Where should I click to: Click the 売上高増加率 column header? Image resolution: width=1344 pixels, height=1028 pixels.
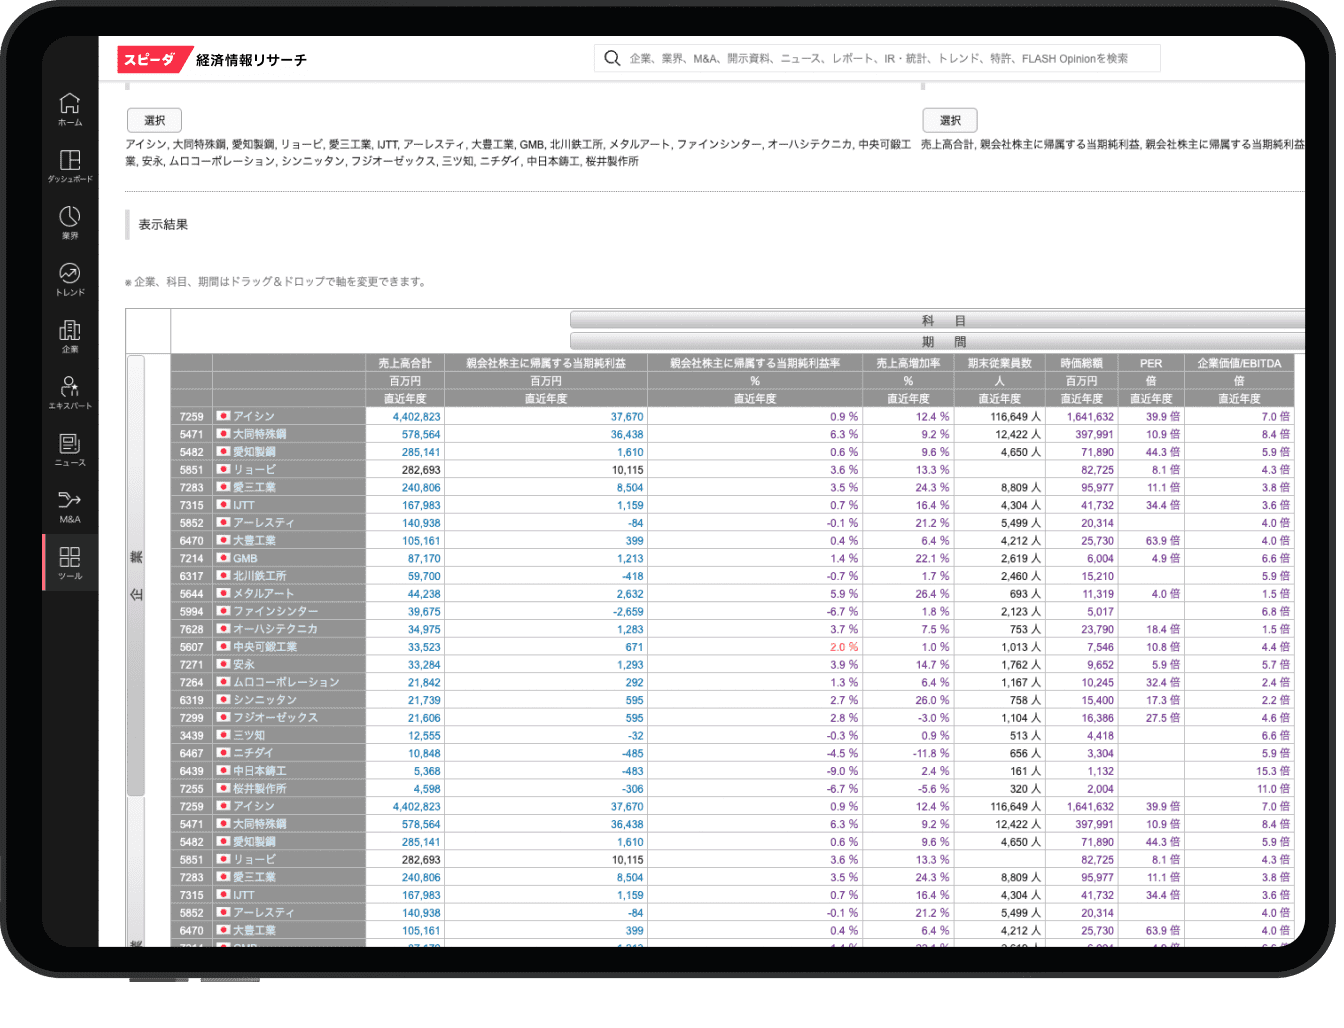(x=908, y=363)
